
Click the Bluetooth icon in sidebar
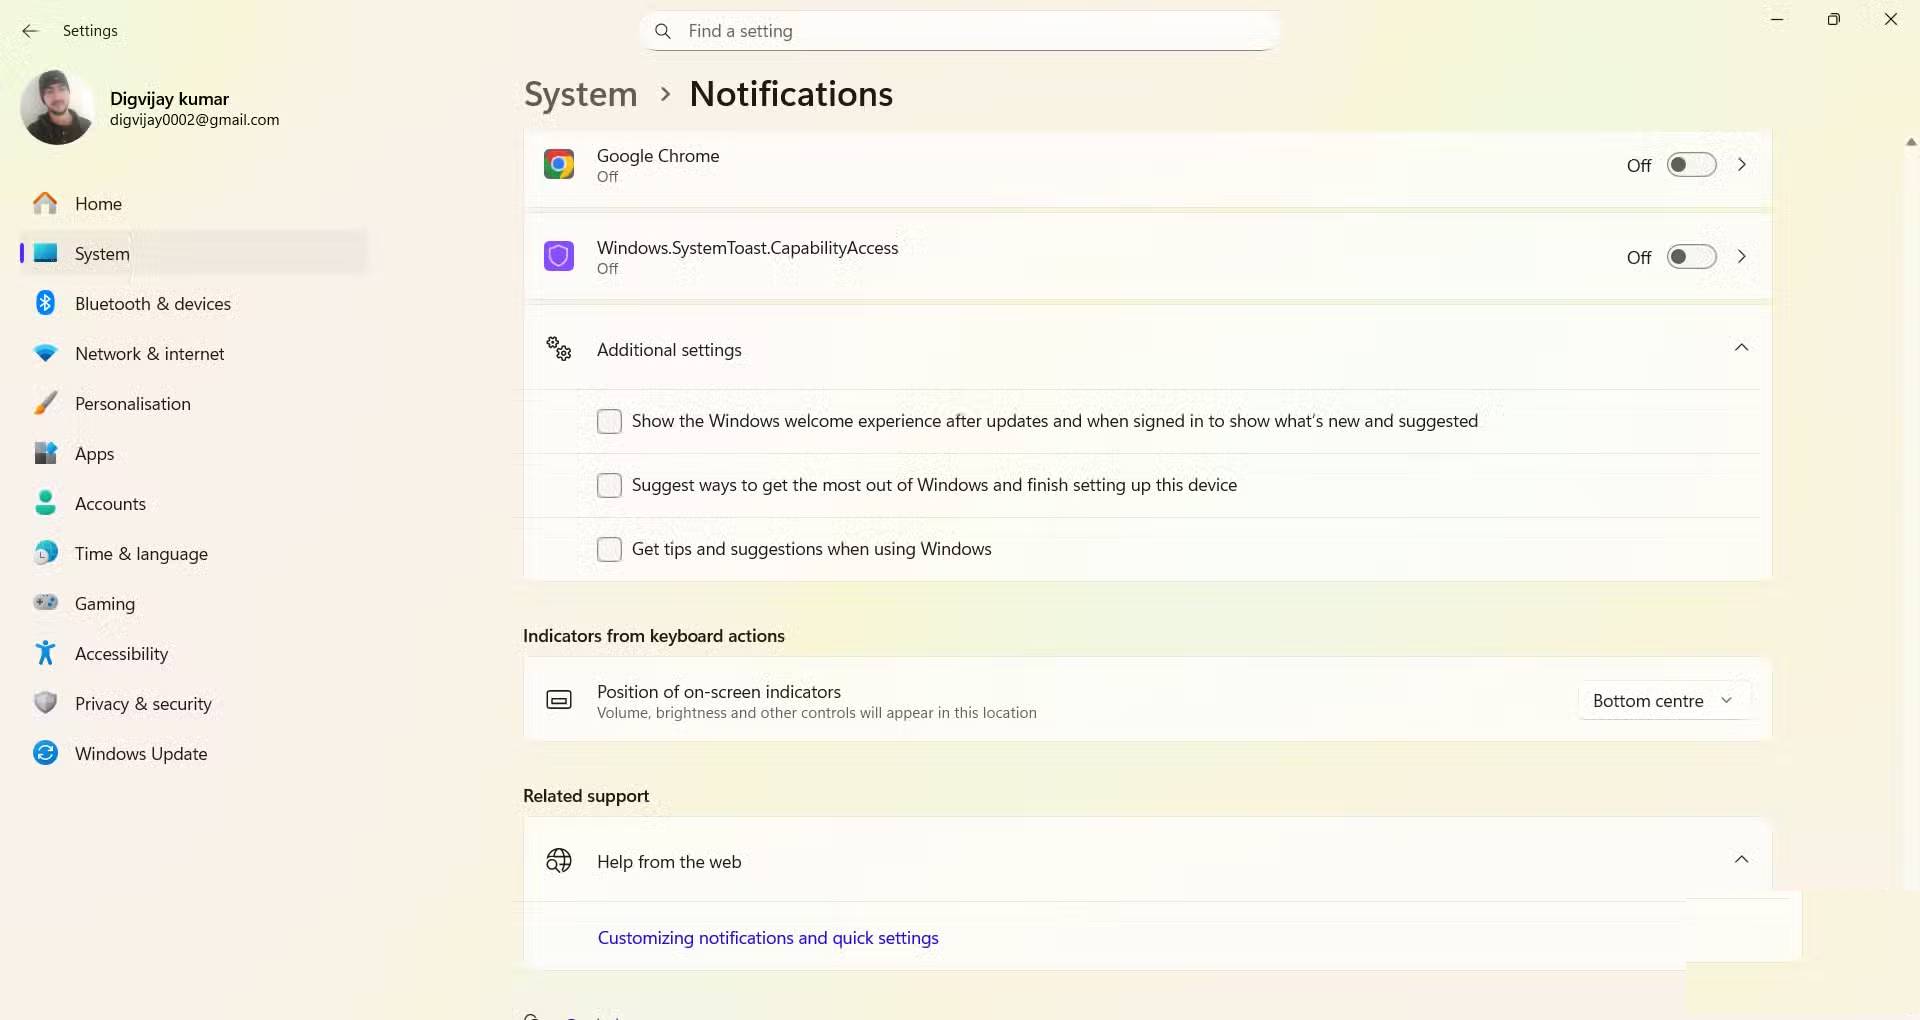coord(45,303)
